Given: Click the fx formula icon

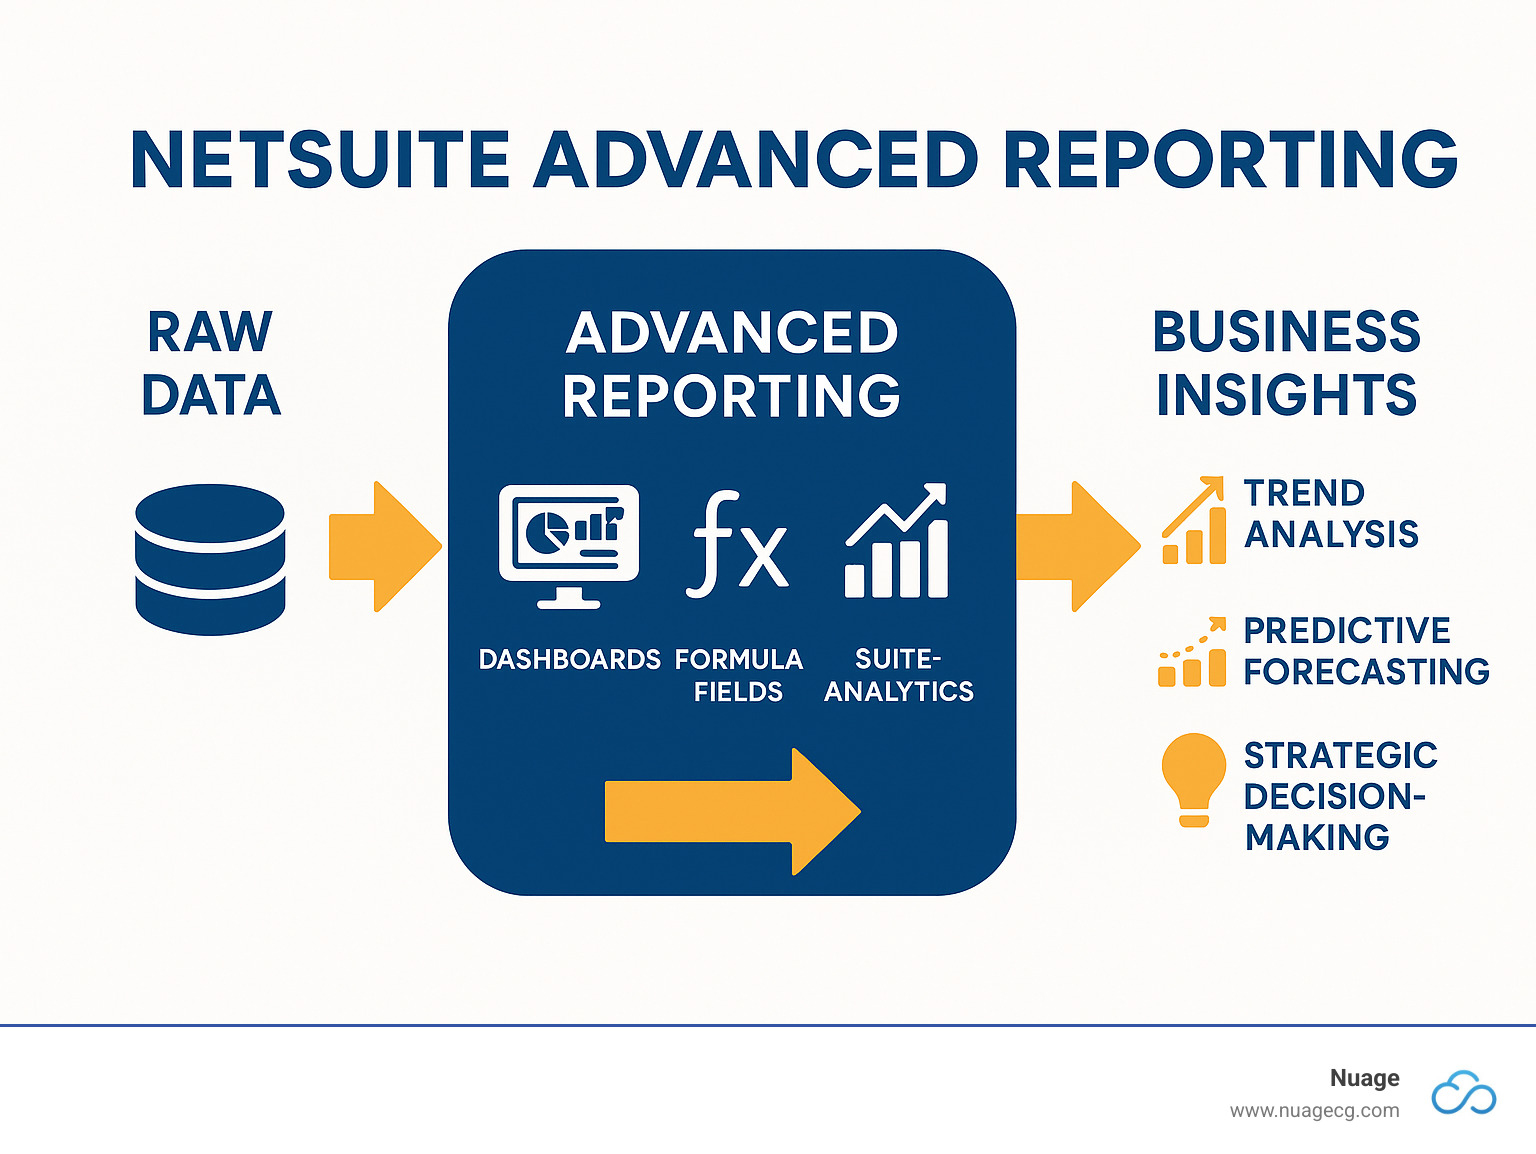Looking at the screenshot, I should coord(737,545).
